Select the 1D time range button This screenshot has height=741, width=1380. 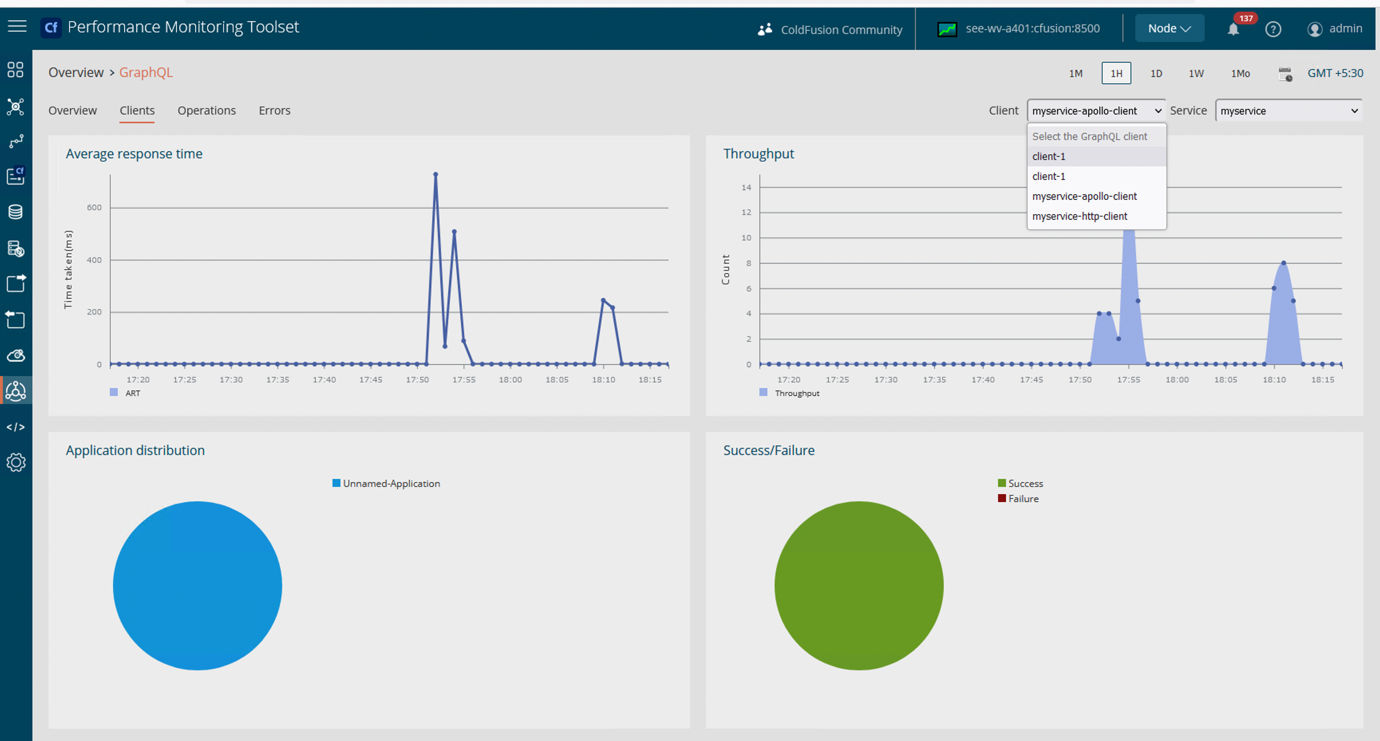1156,73
